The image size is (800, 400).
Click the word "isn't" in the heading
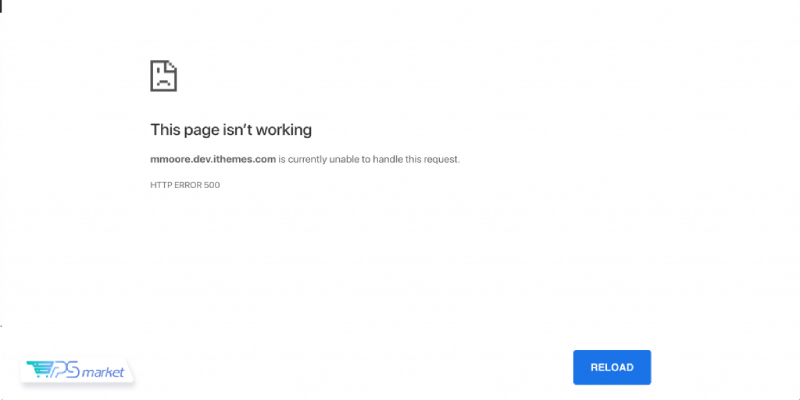tap(238, 130)
